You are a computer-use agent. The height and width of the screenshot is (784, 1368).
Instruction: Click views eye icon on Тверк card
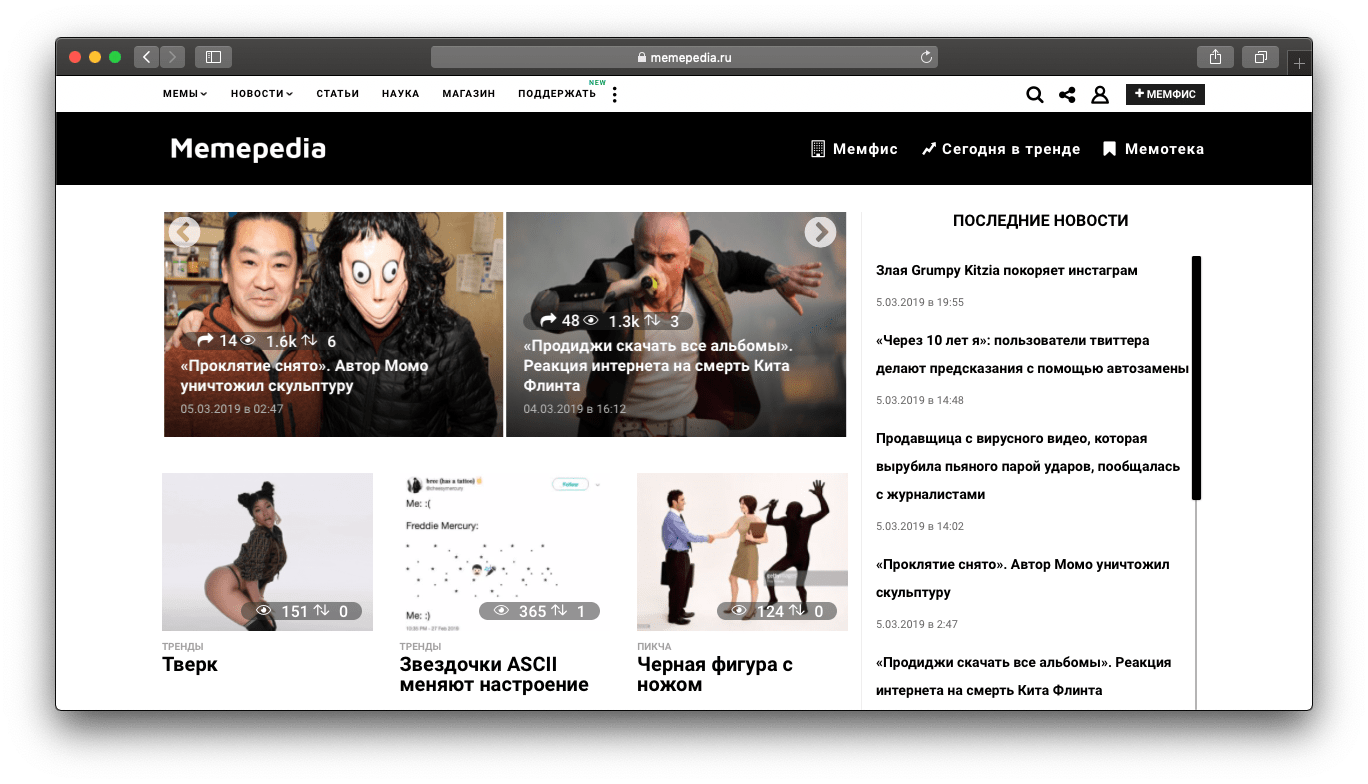(264, 611)
